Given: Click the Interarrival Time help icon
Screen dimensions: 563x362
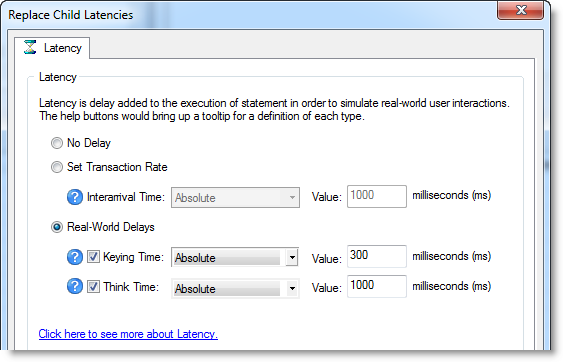Looking at the screenshot, I should (75, 197).
